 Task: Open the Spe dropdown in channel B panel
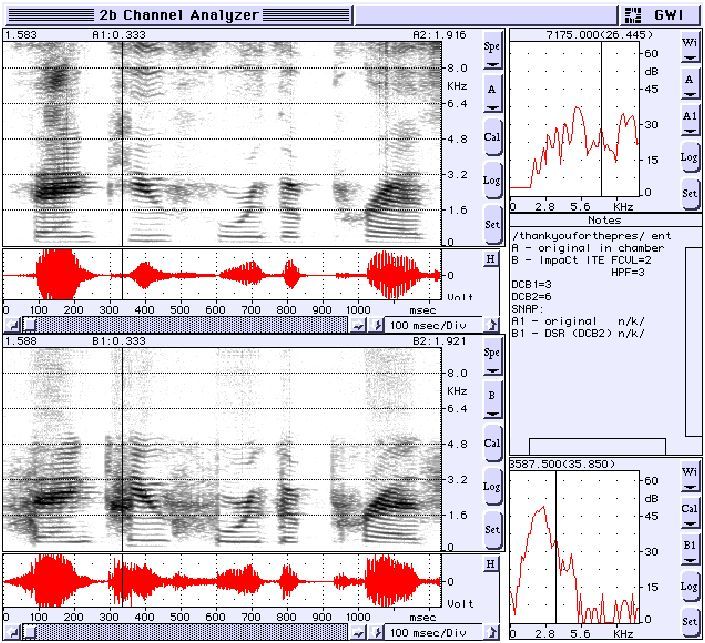click(492, 358)
